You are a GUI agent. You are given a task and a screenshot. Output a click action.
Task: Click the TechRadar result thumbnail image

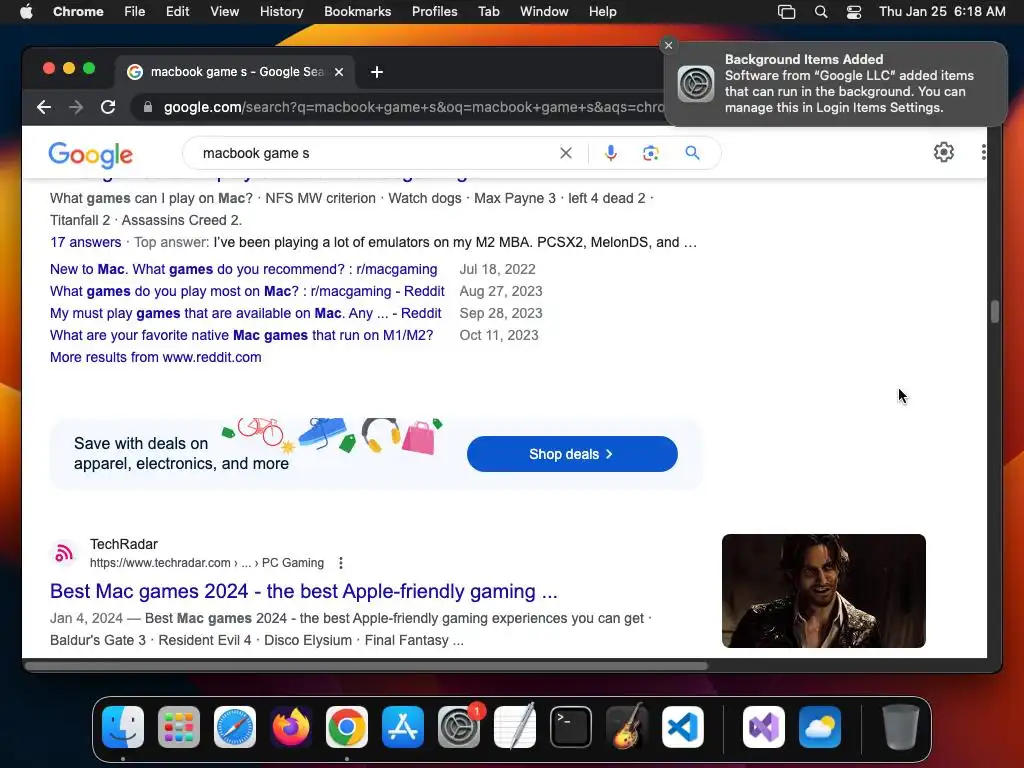[824, 591]
